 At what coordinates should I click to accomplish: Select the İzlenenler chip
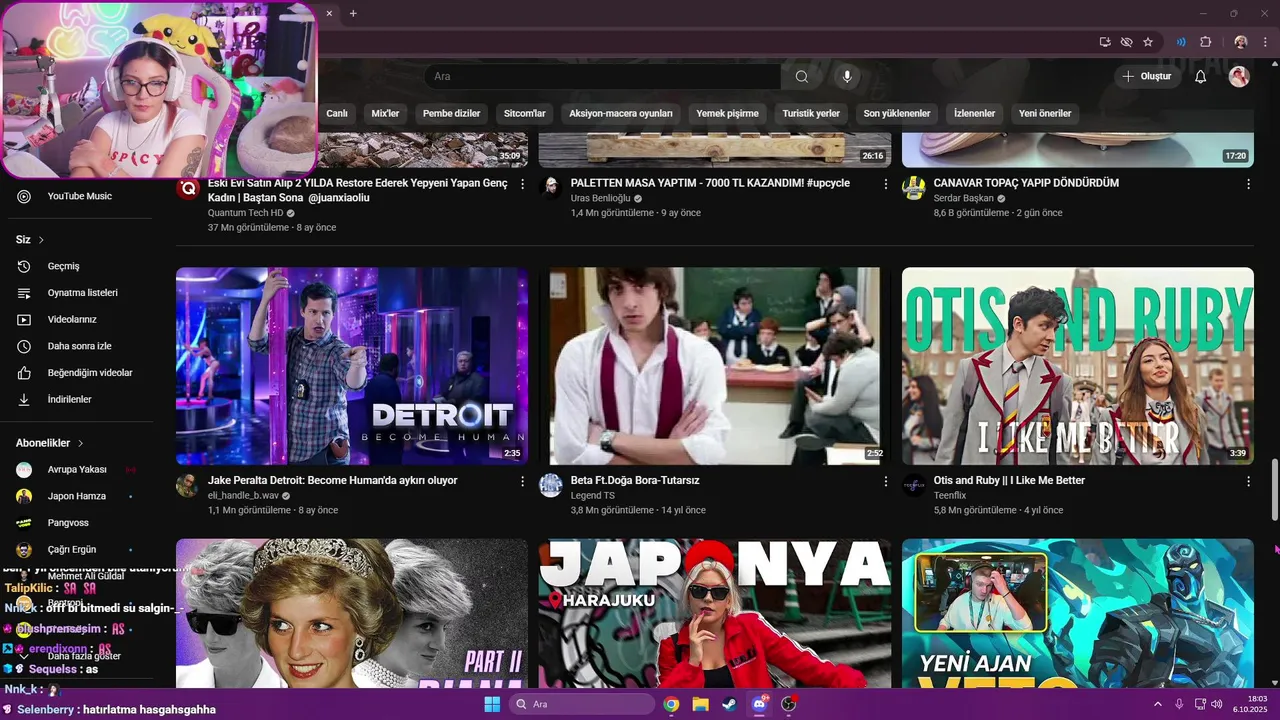pyautogui.click(x=975, y=113)
